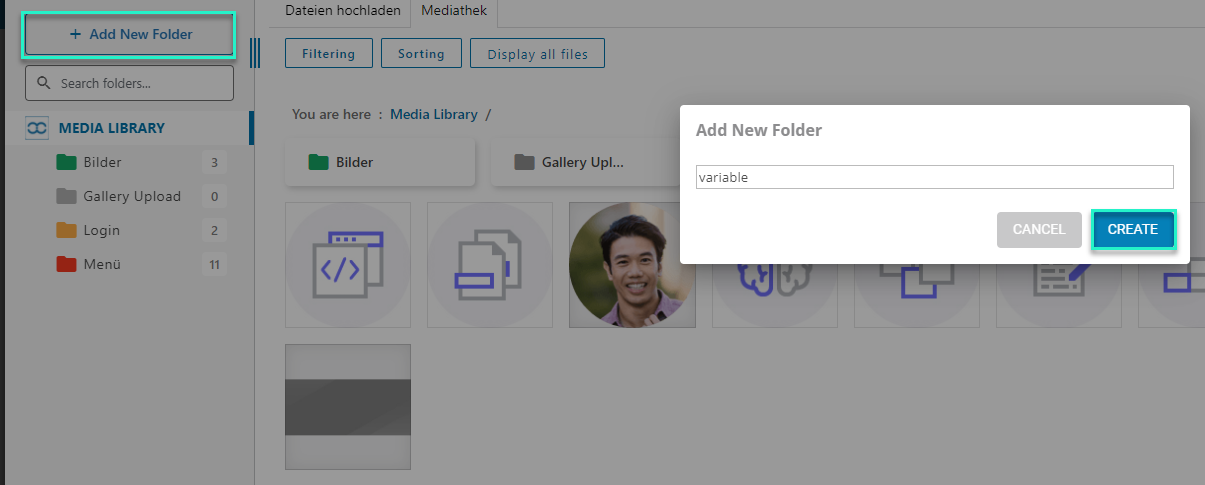This screenshot has width=1205, height=485.
Task: Click the Create button in dialog
Action: pos(1132,229)
